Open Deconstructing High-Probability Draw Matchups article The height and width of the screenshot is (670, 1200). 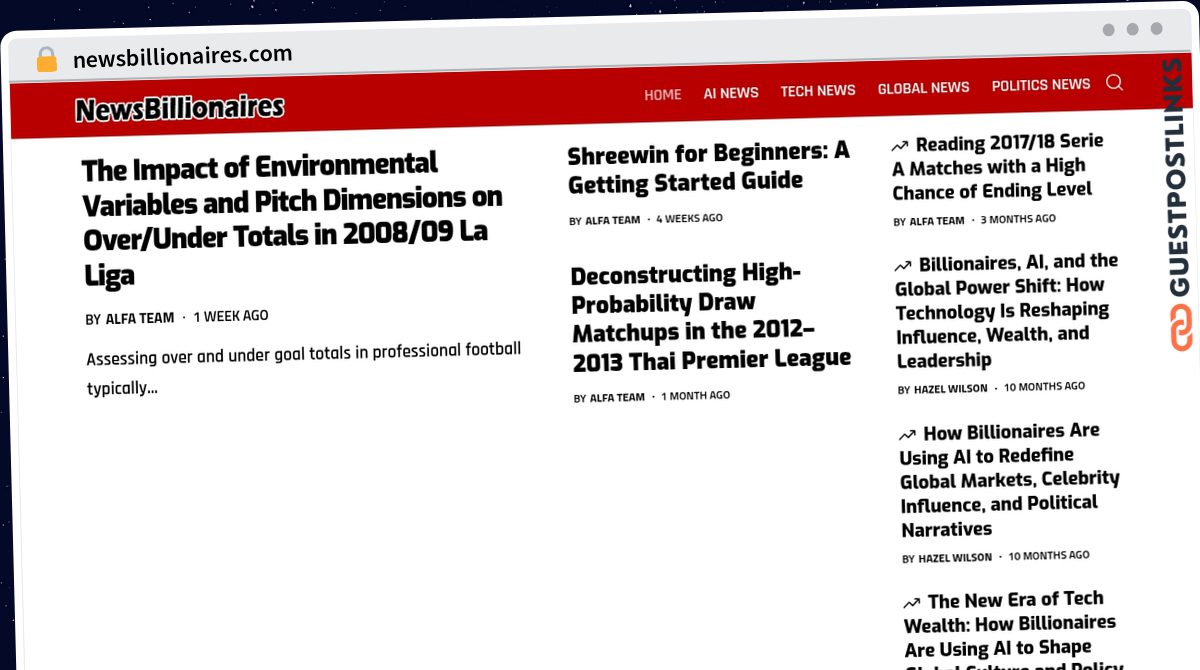click(711, 317)
